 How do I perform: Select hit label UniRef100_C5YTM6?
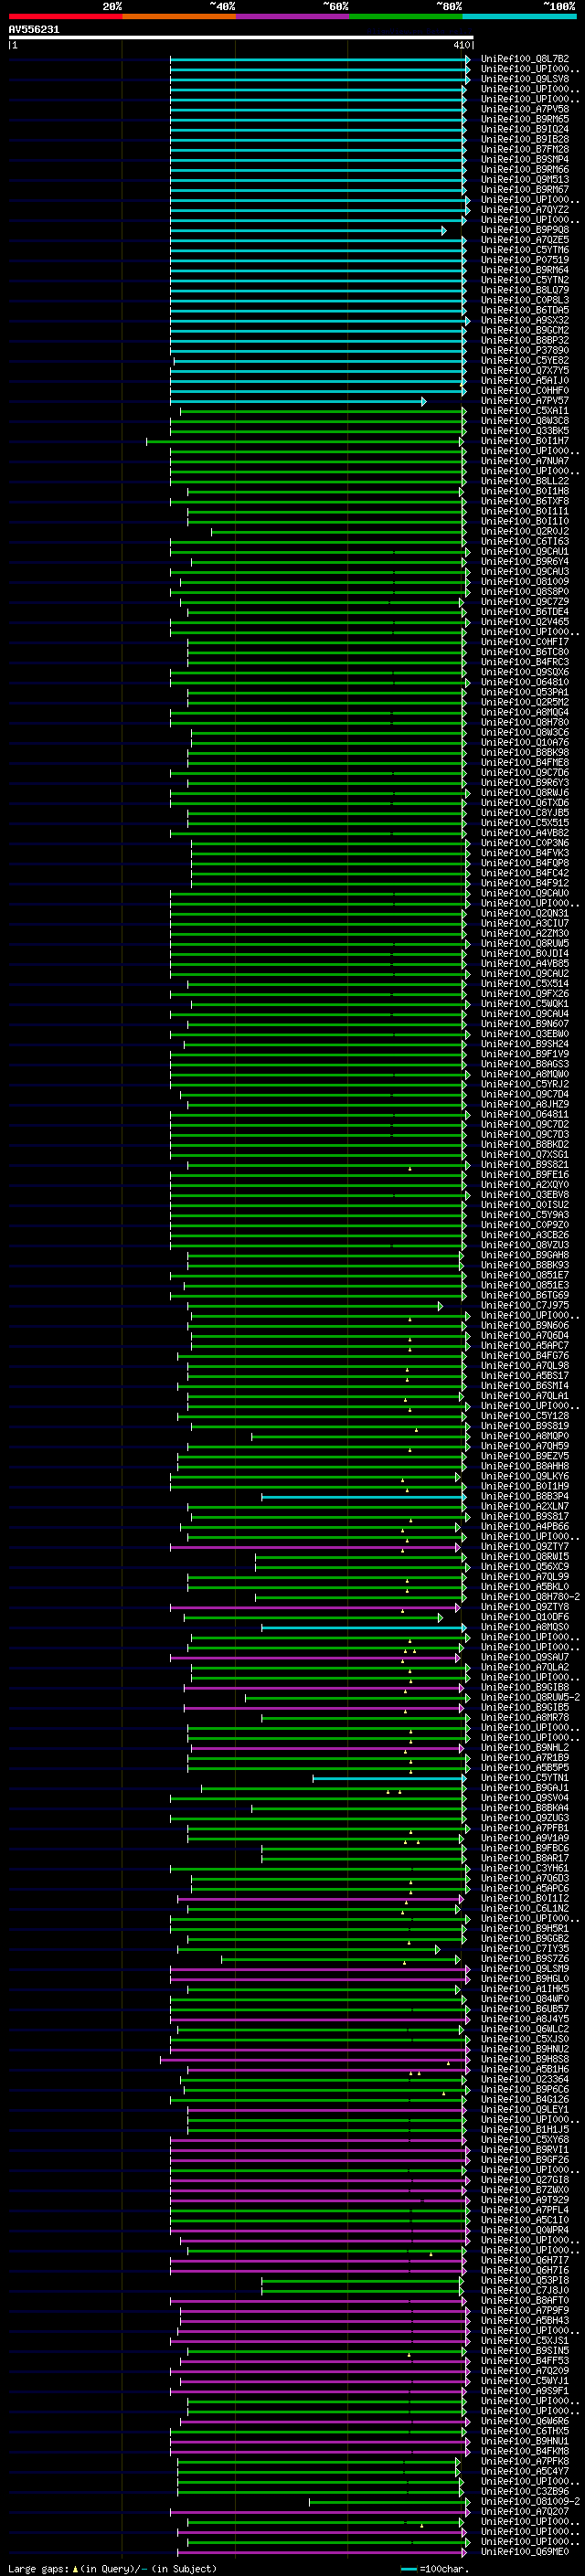click(x=524, y=250)
